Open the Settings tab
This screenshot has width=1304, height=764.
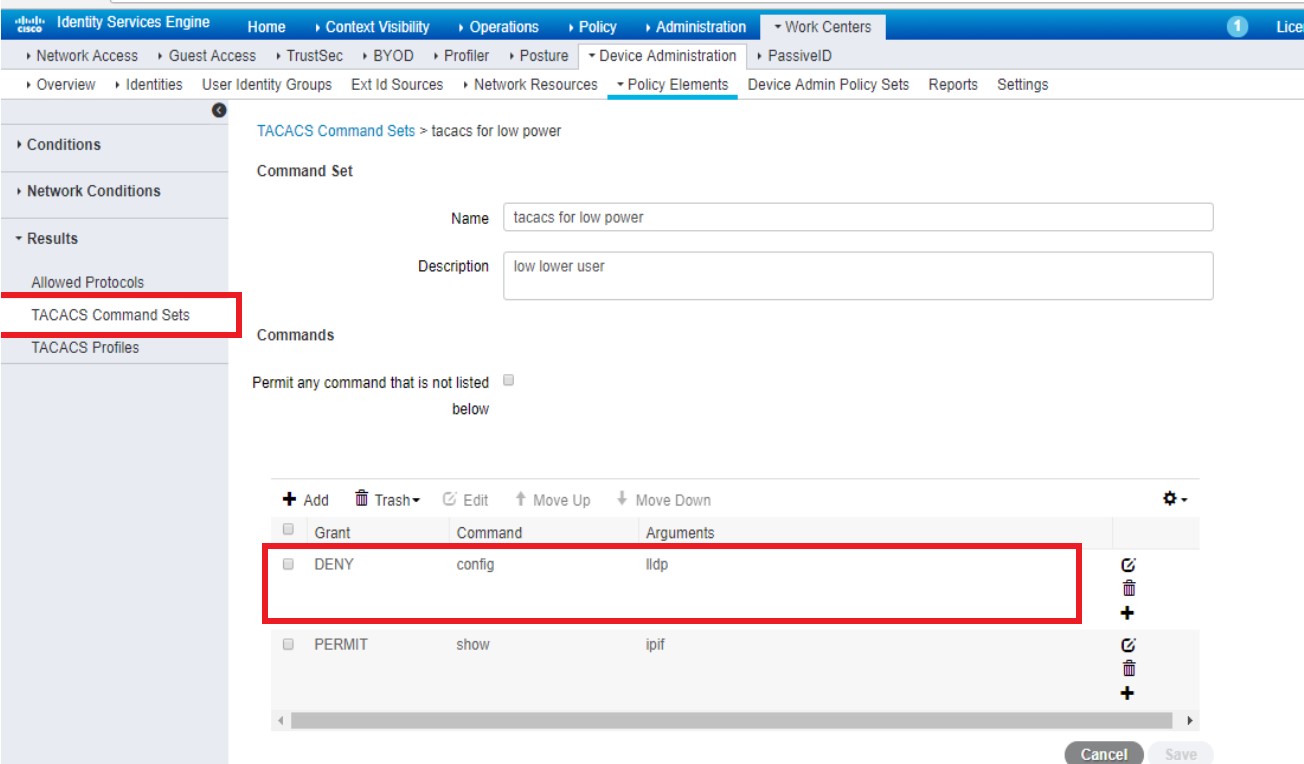click(x=1022, y=85)
